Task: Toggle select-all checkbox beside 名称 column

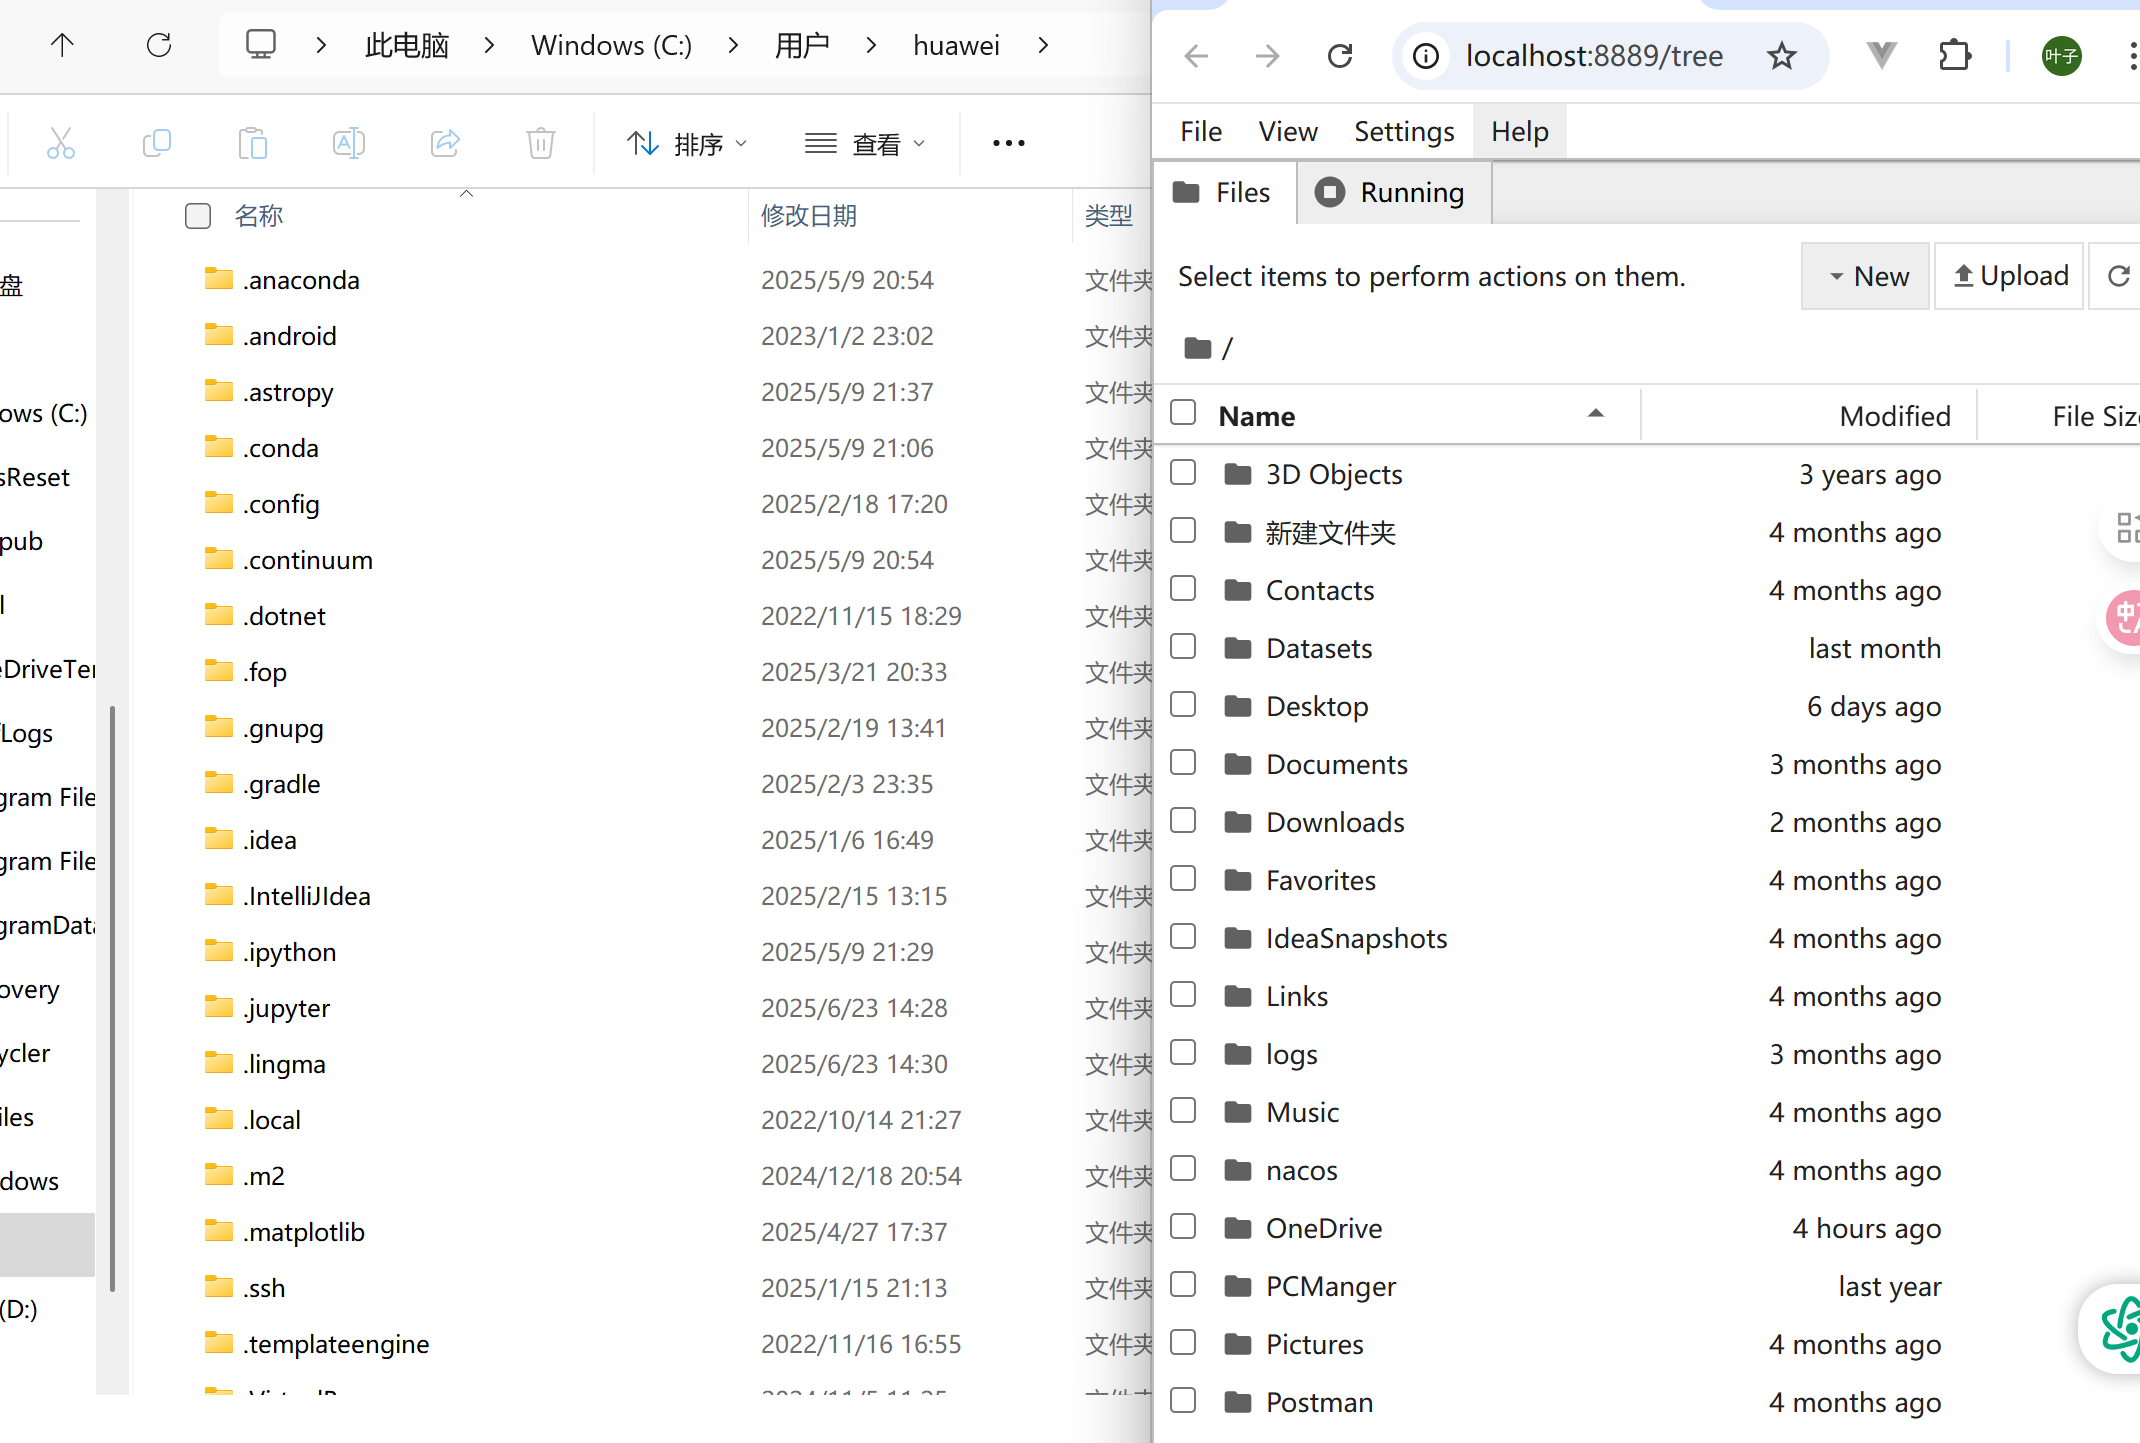Action: tap(198, 216)
